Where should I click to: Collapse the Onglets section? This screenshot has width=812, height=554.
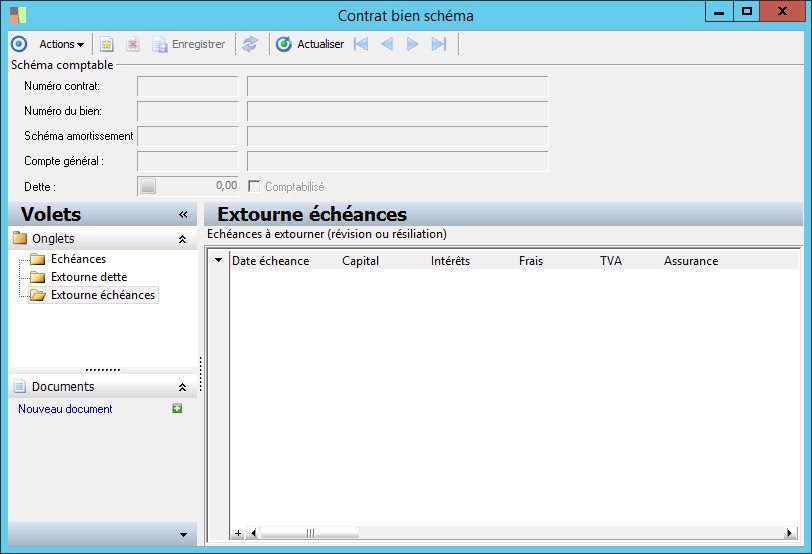[x=182, y=239]
